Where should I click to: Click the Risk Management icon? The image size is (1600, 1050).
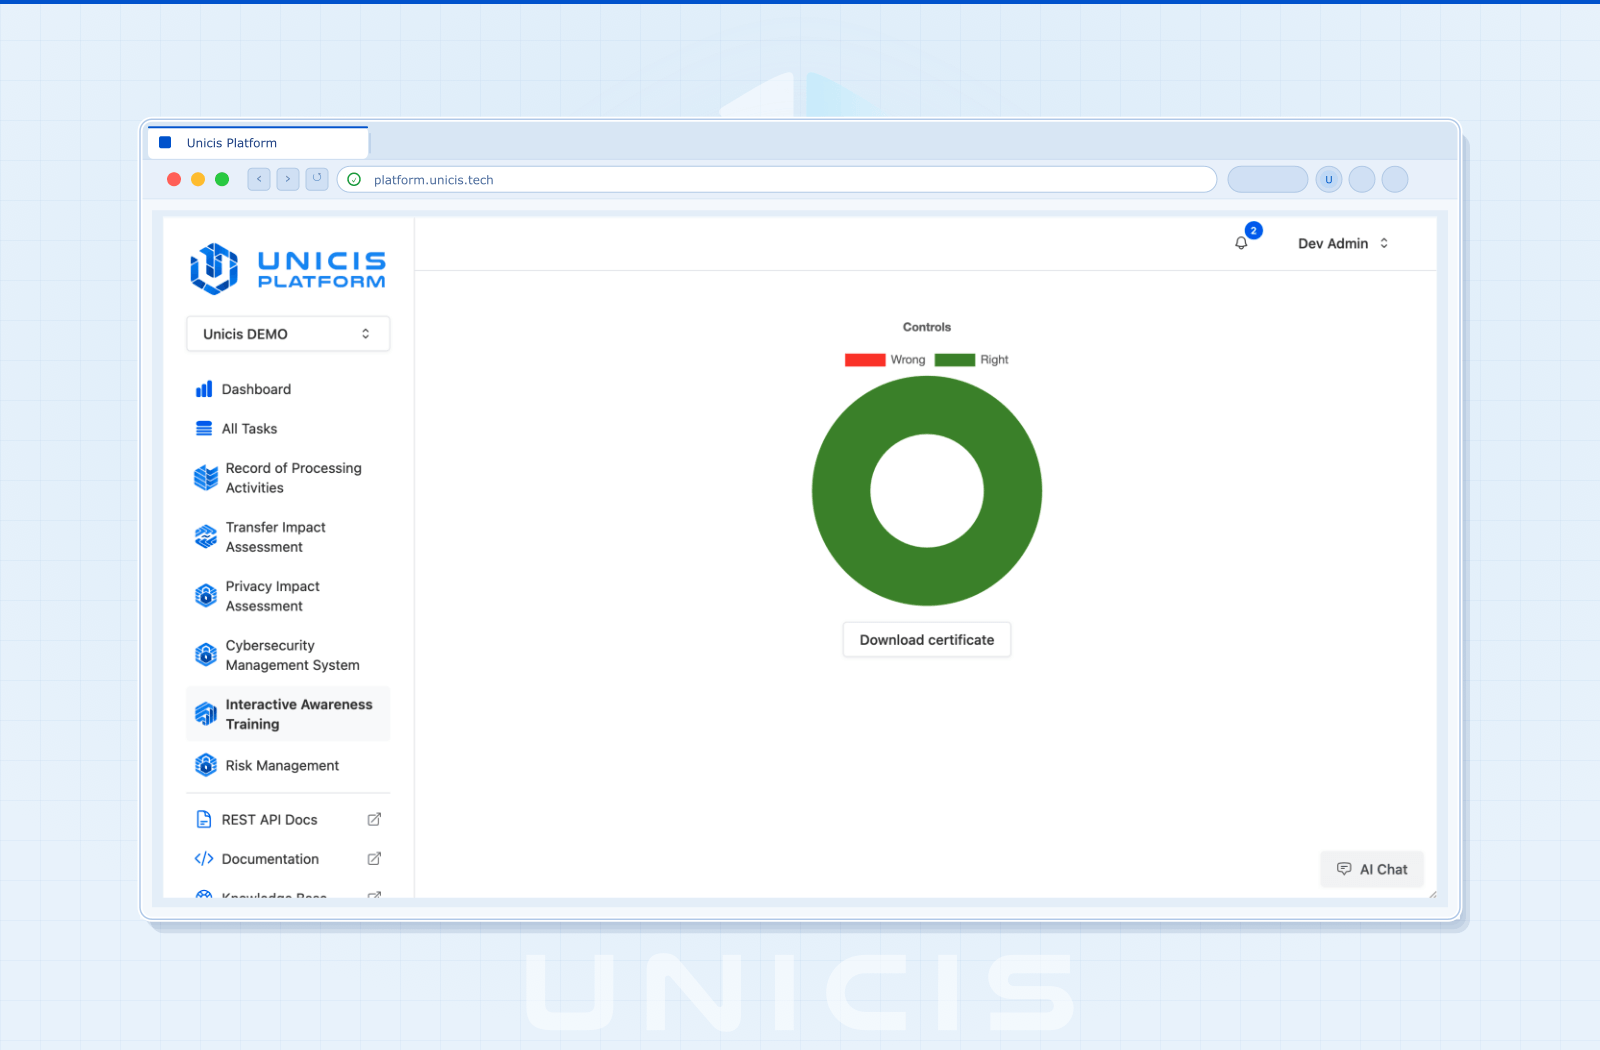(x=206, y=765)
